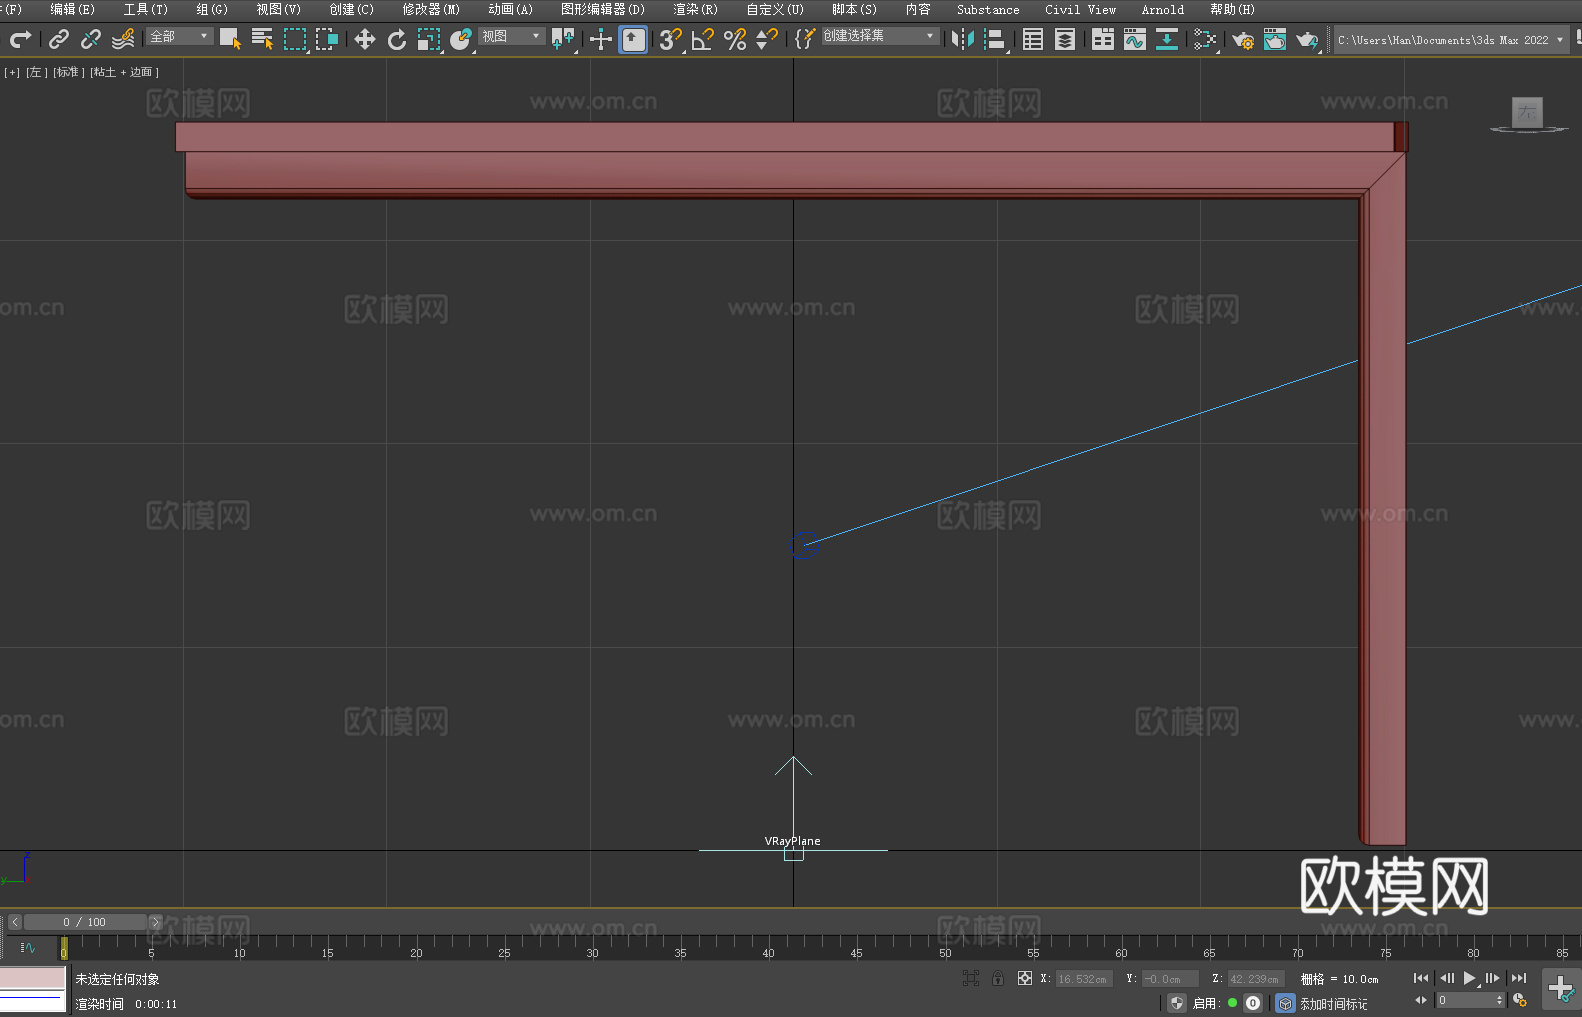The height and width of the screenshot is (1017, 1582).
Task: Open the Schematic View icon
Action: (x=1205, y=39)
